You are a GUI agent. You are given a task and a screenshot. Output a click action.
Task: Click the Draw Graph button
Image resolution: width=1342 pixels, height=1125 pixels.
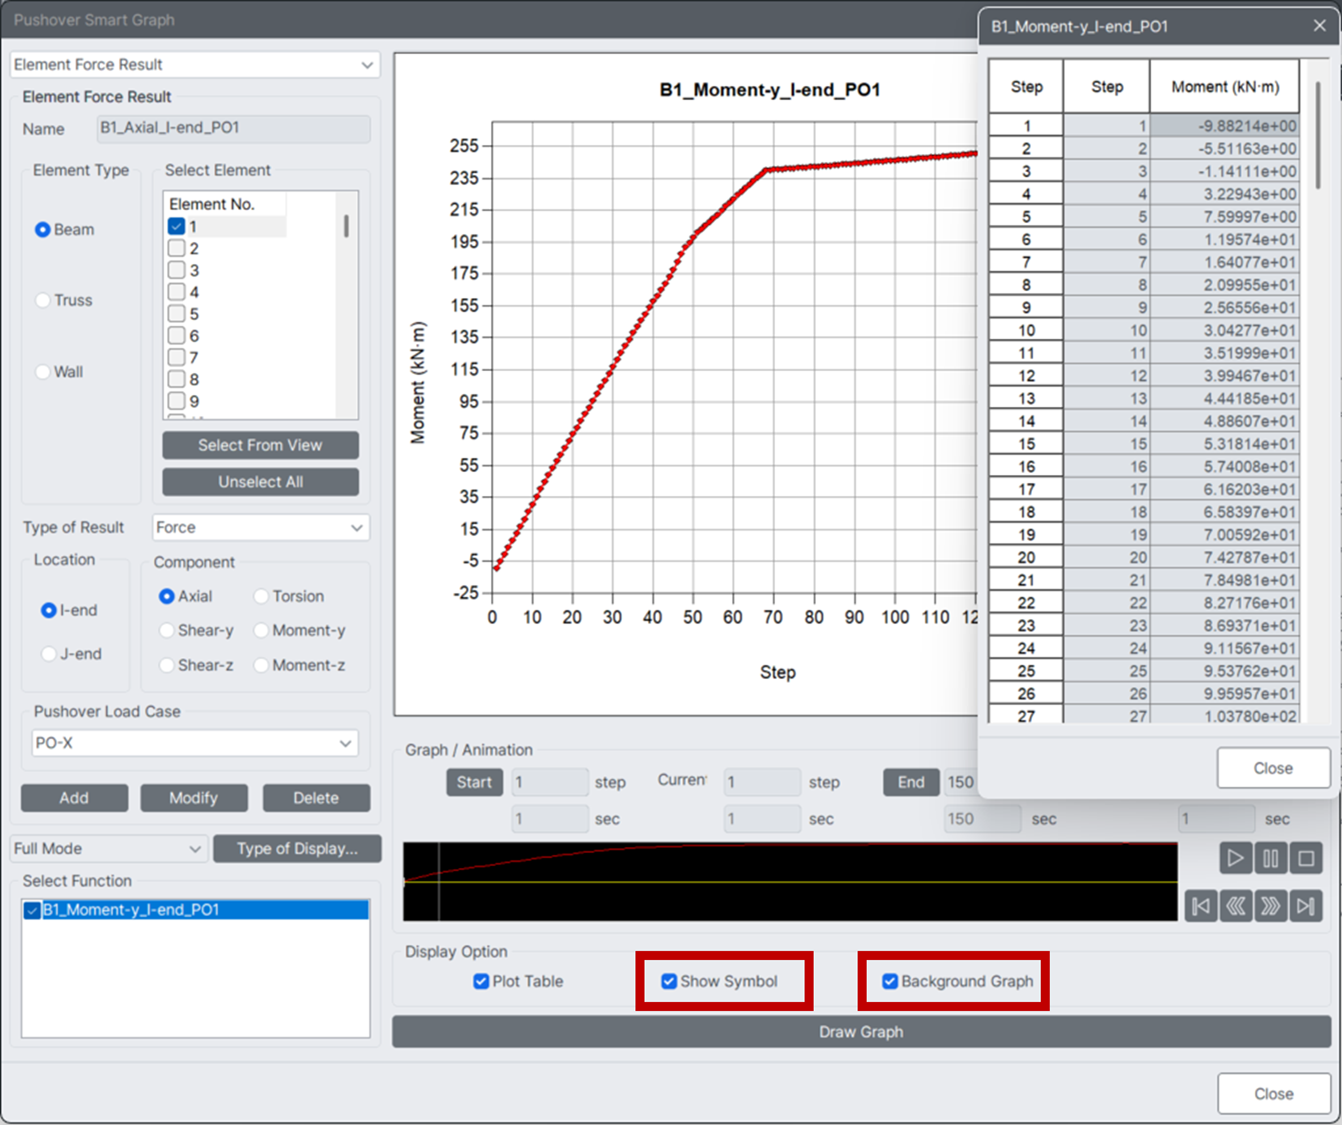coord(861,1031)
